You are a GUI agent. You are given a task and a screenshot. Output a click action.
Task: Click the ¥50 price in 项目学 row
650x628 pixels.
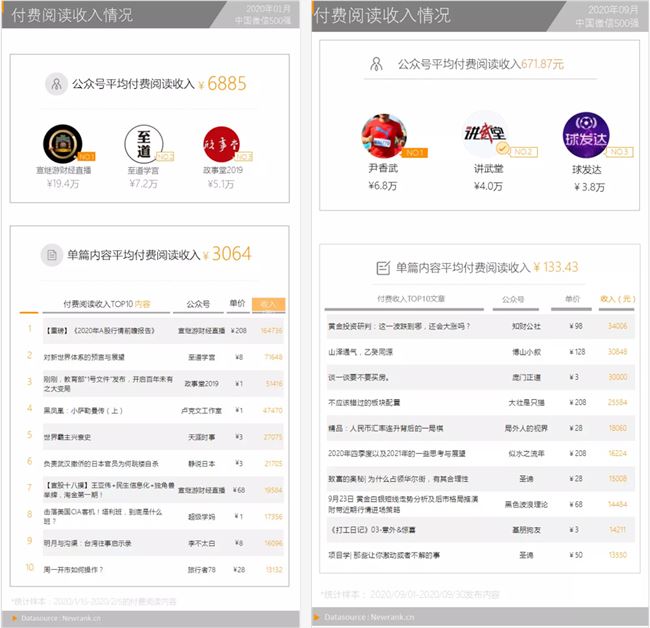(576, 555)
